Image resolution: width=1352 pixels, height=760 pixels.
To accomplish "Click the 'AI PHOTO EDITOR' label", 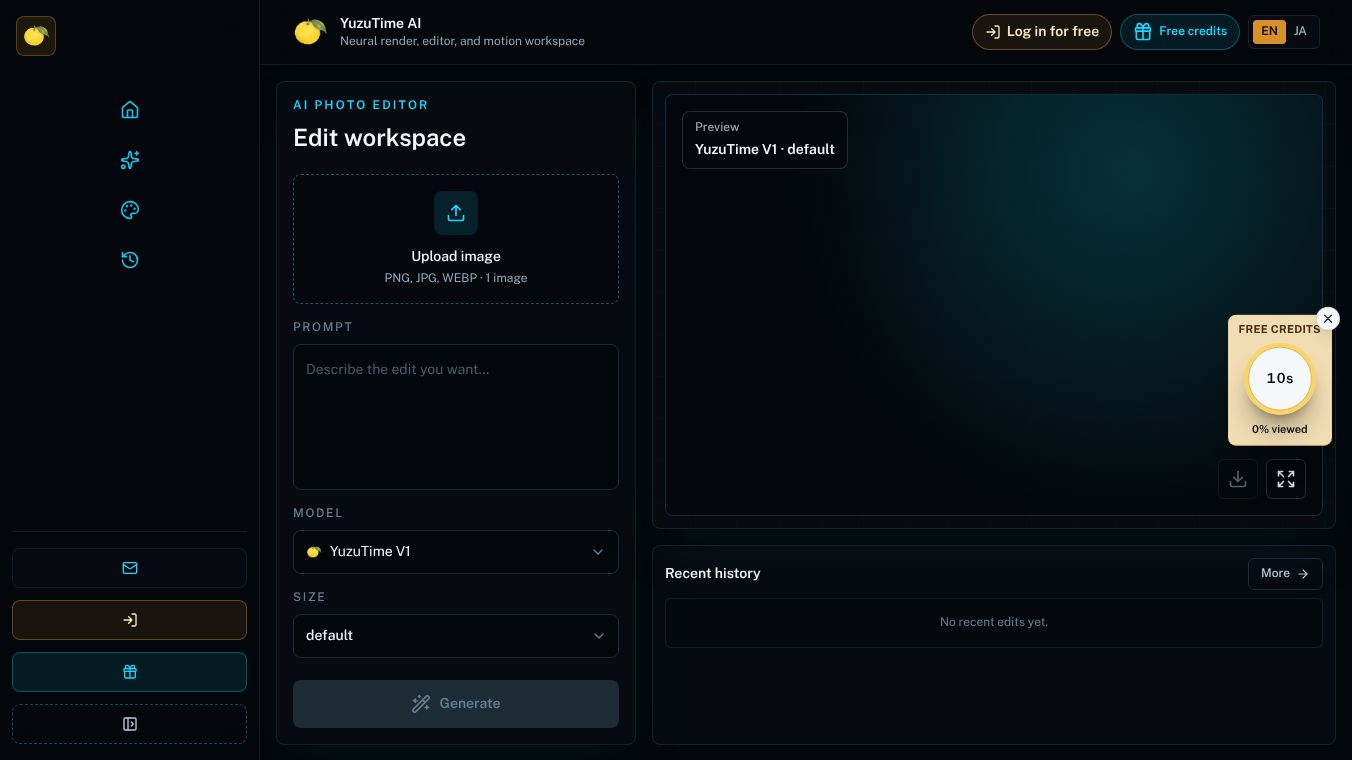I will pos(361,105).
